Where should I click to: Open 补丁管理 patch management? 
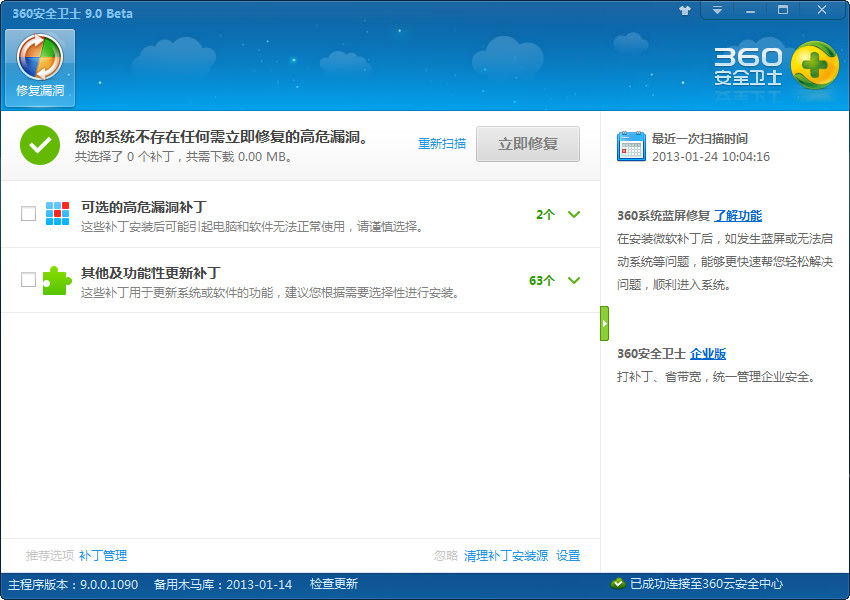pyautogui.click(x=103, y=556)
